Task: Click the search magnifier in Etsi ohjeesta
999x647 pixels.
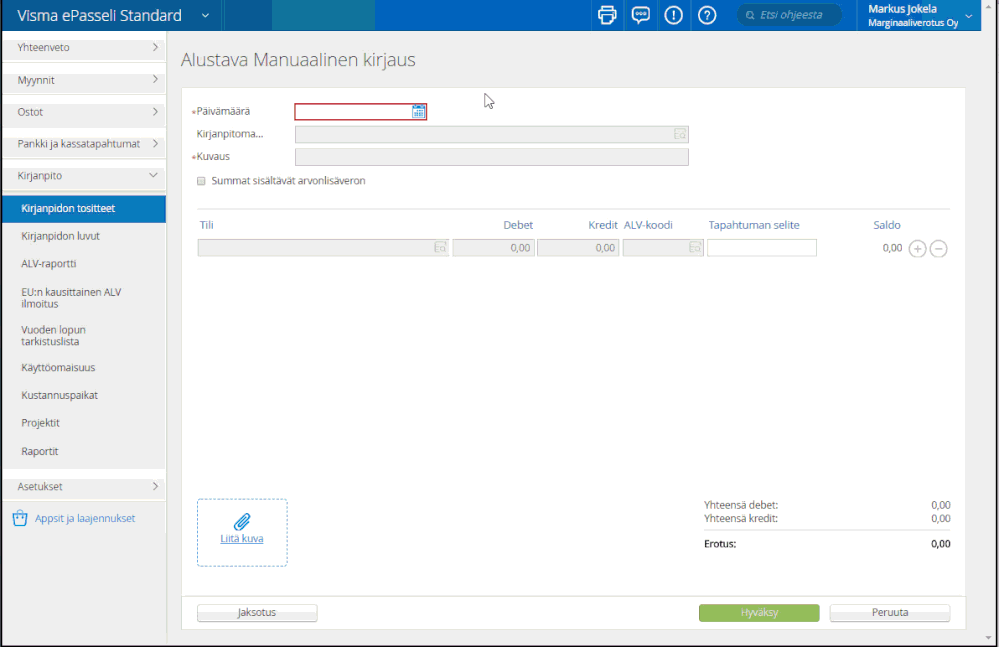Action: (x=750, y=15)
